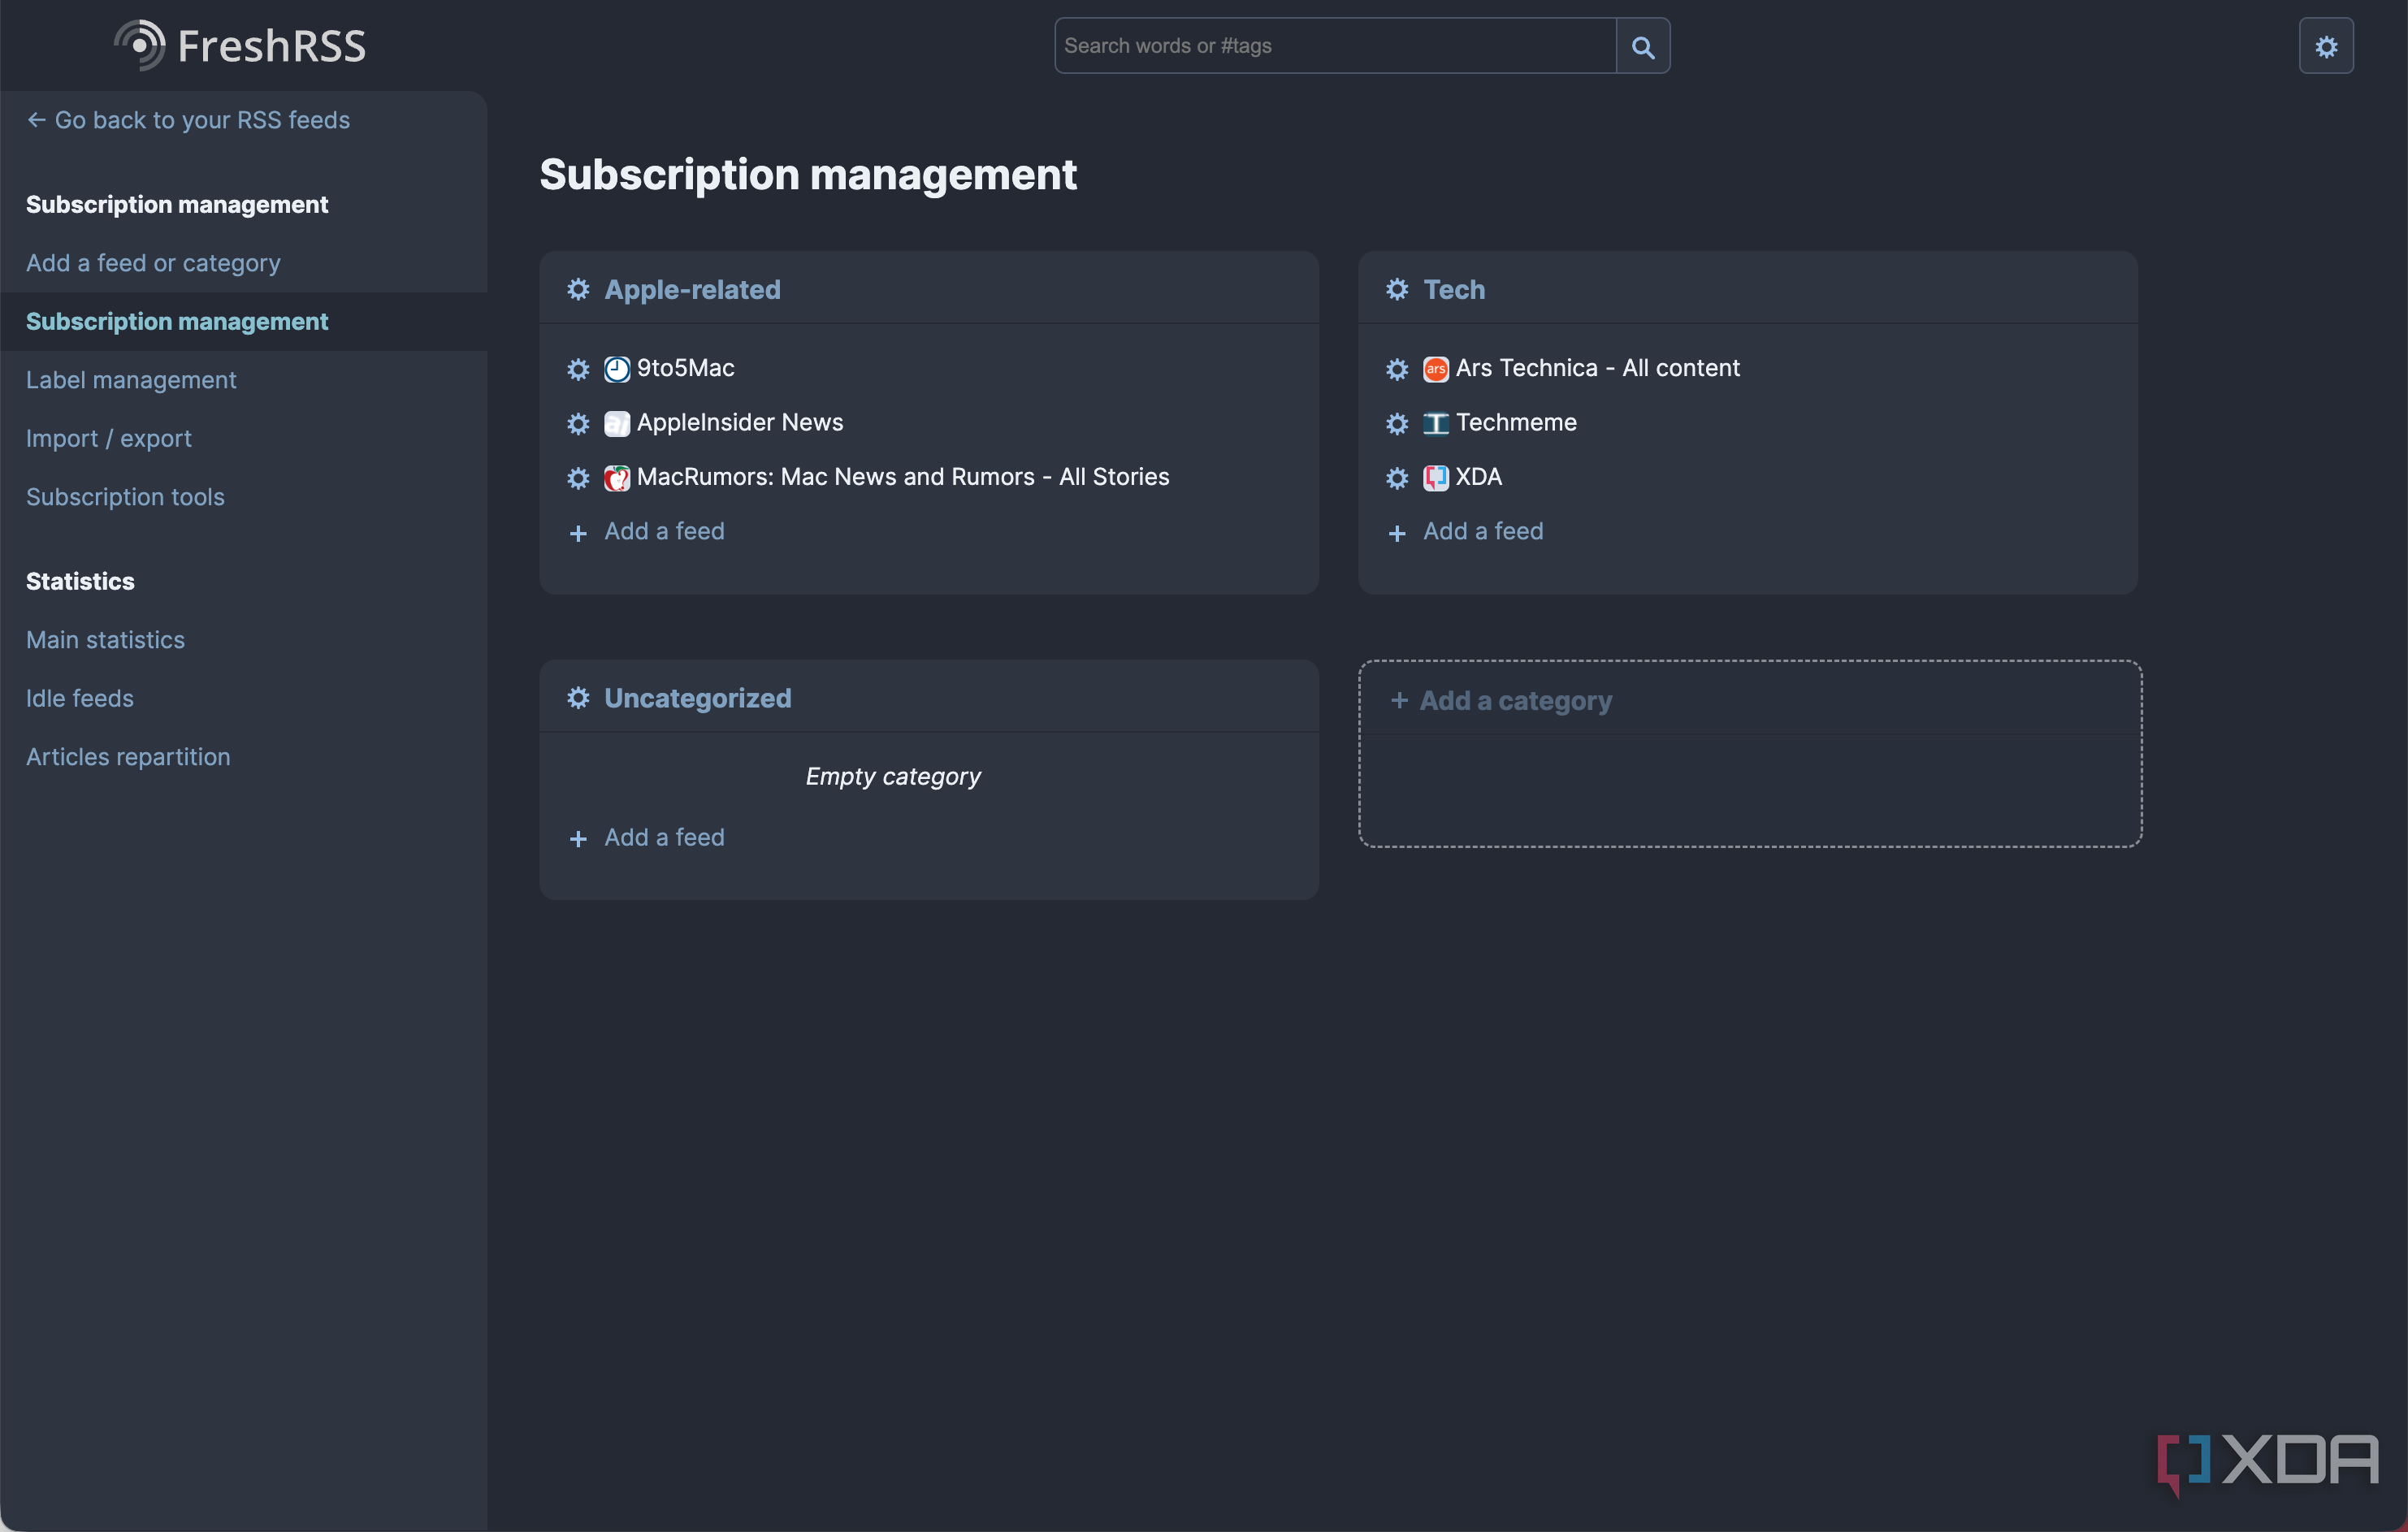The width and height of the screenshot is (2408, 1532).
Task: Open settings gear for Tech category
Action: pos(1397,290)
